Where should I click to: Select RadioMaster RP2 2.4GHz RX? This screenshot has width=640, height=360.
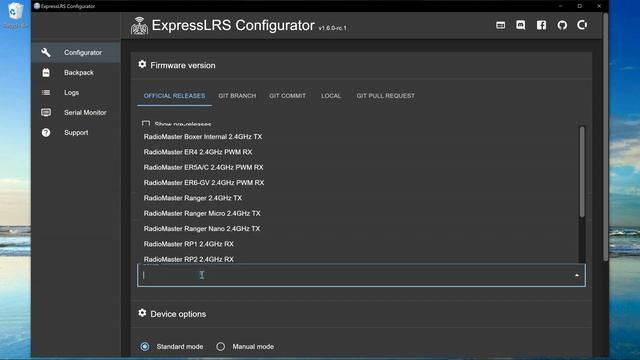pos(358,258)
